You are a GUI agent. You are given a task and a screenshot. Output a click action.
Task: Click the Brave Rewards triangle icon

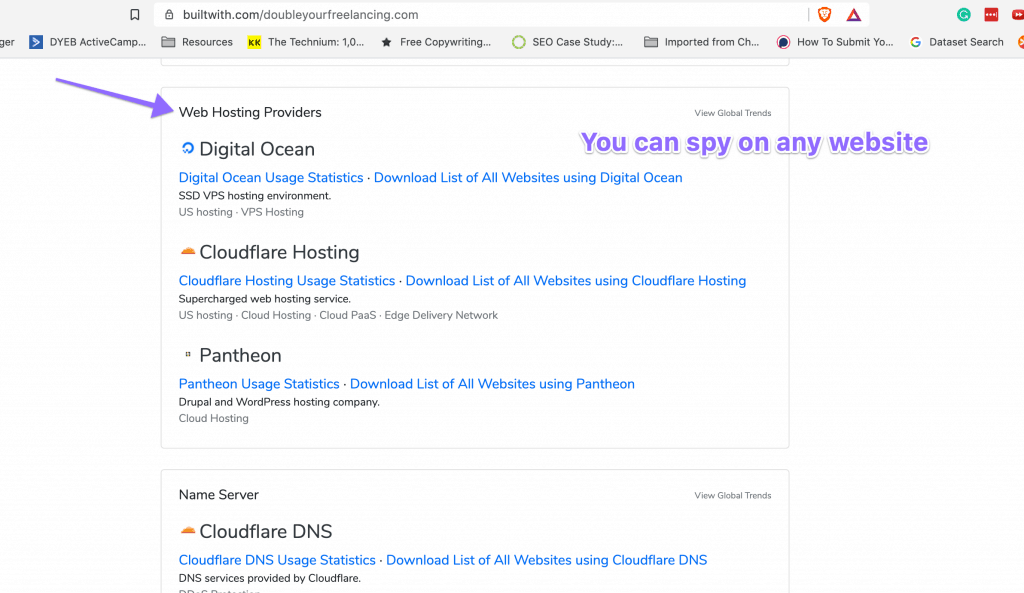click(x=854, y=14)
